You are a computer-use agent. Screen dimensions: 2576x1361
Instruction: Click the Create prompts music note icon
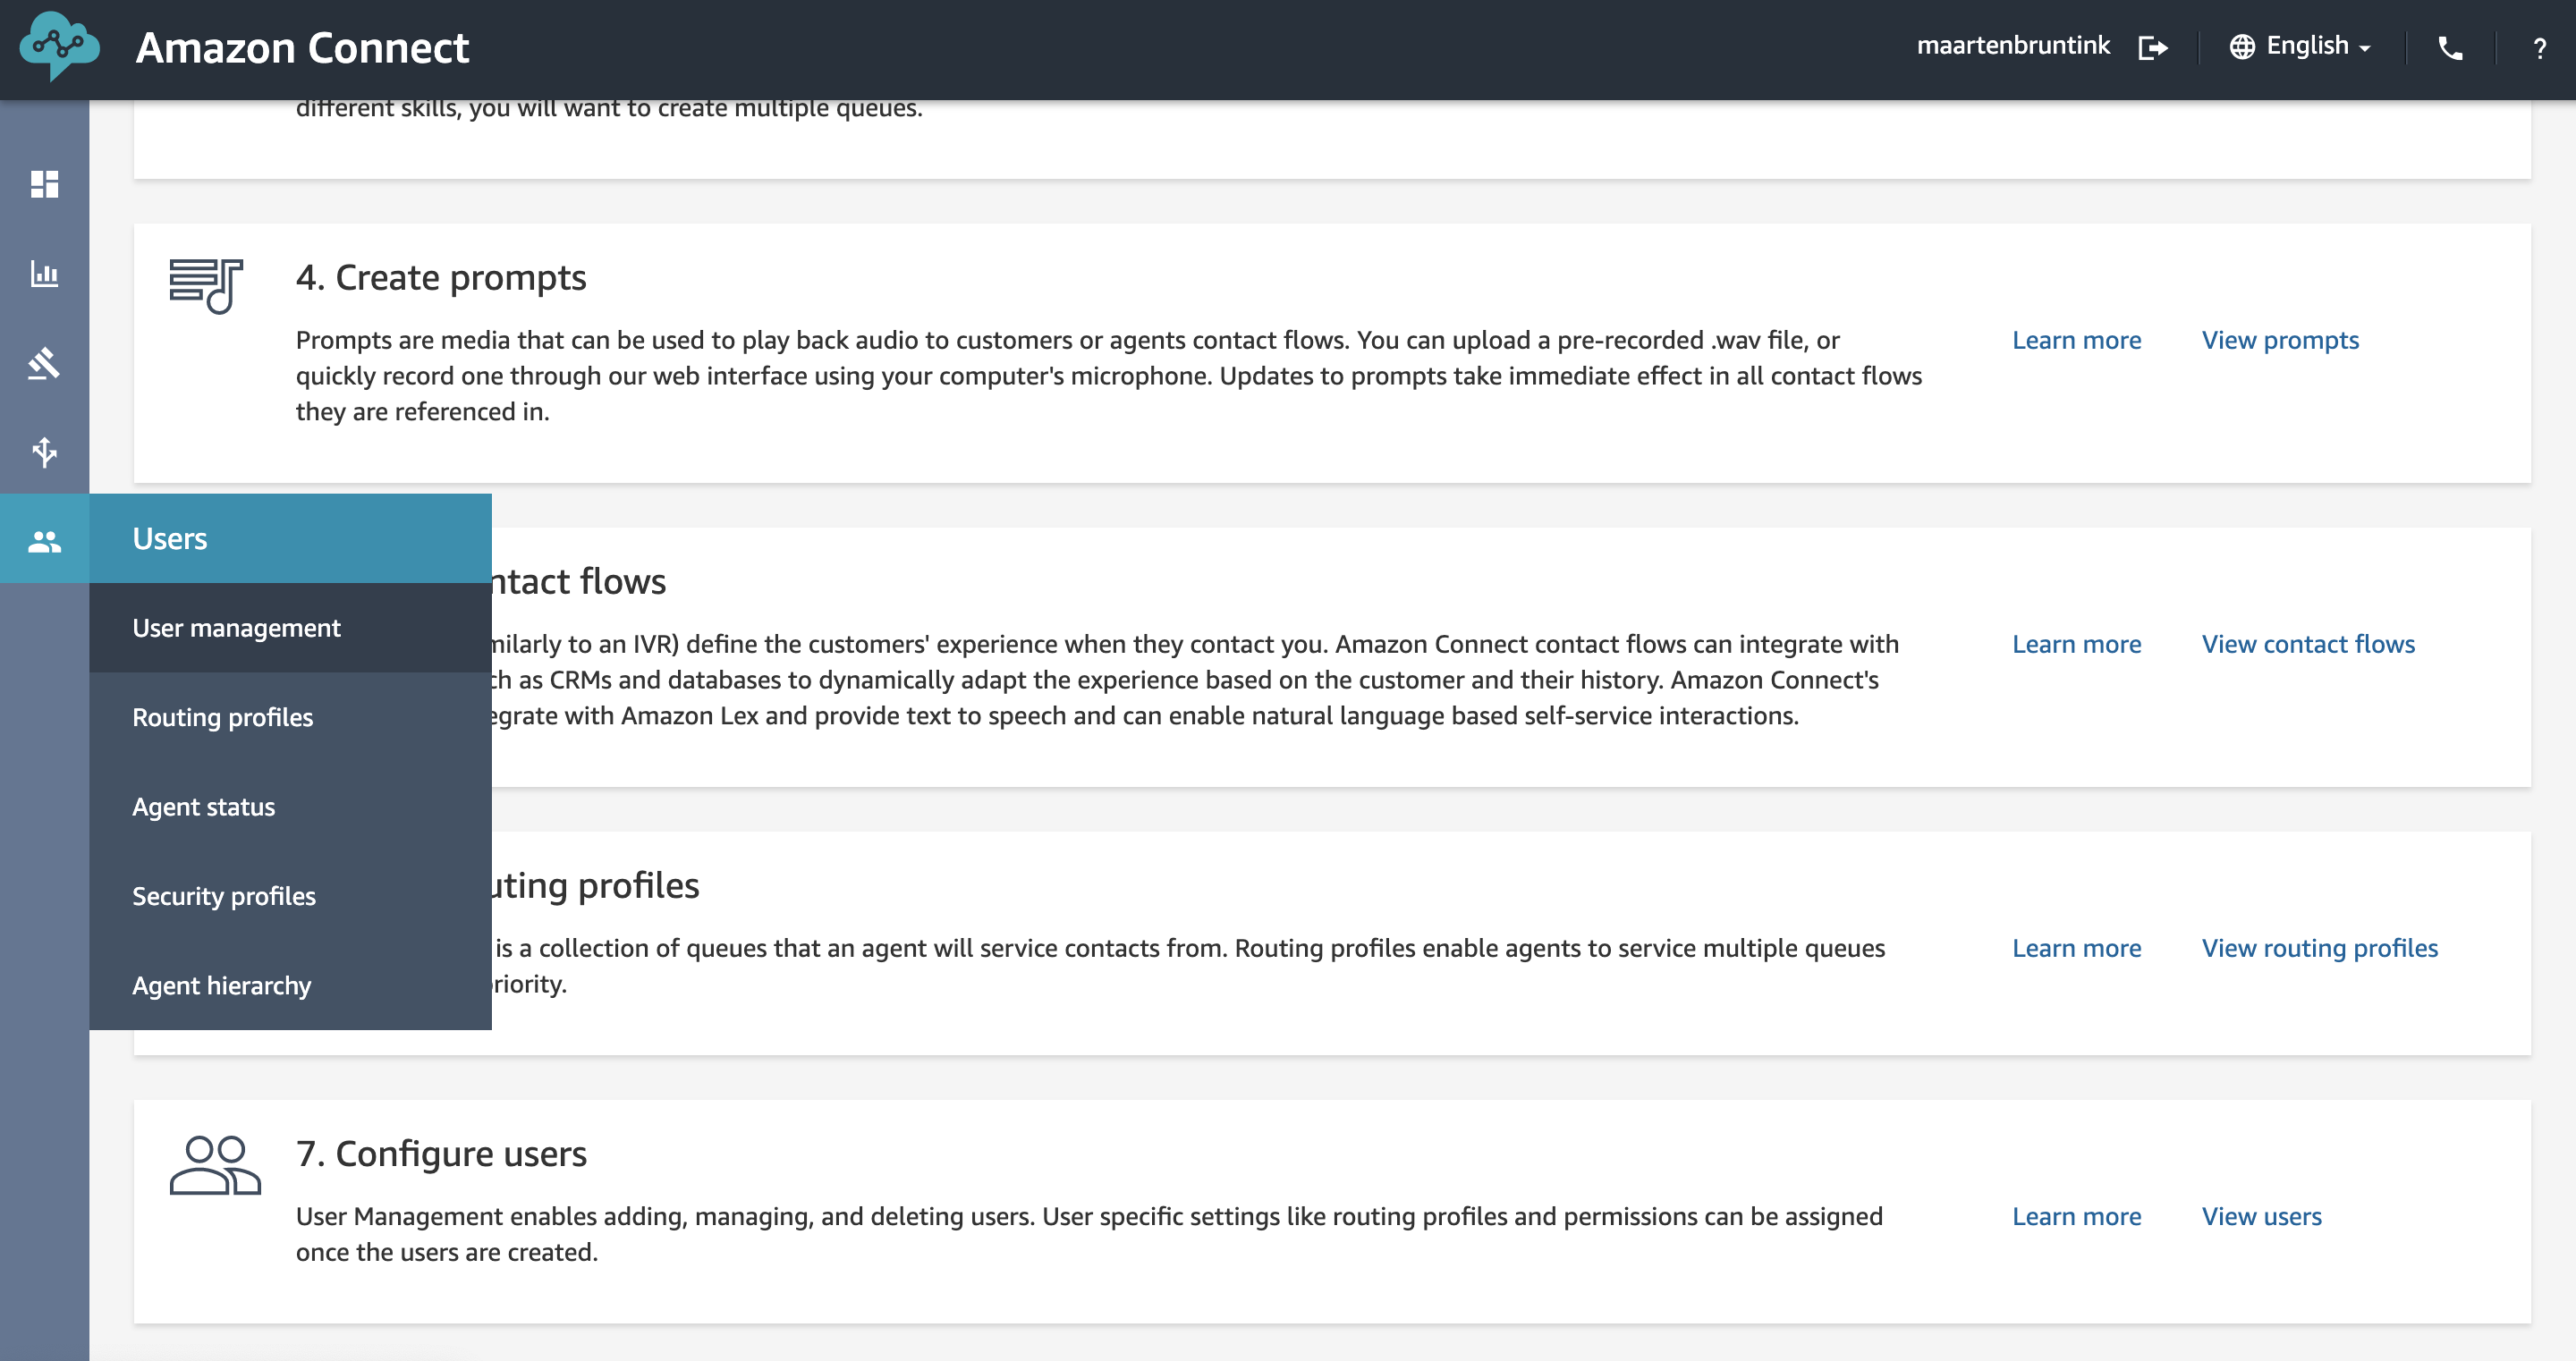[x=206, y=286]
